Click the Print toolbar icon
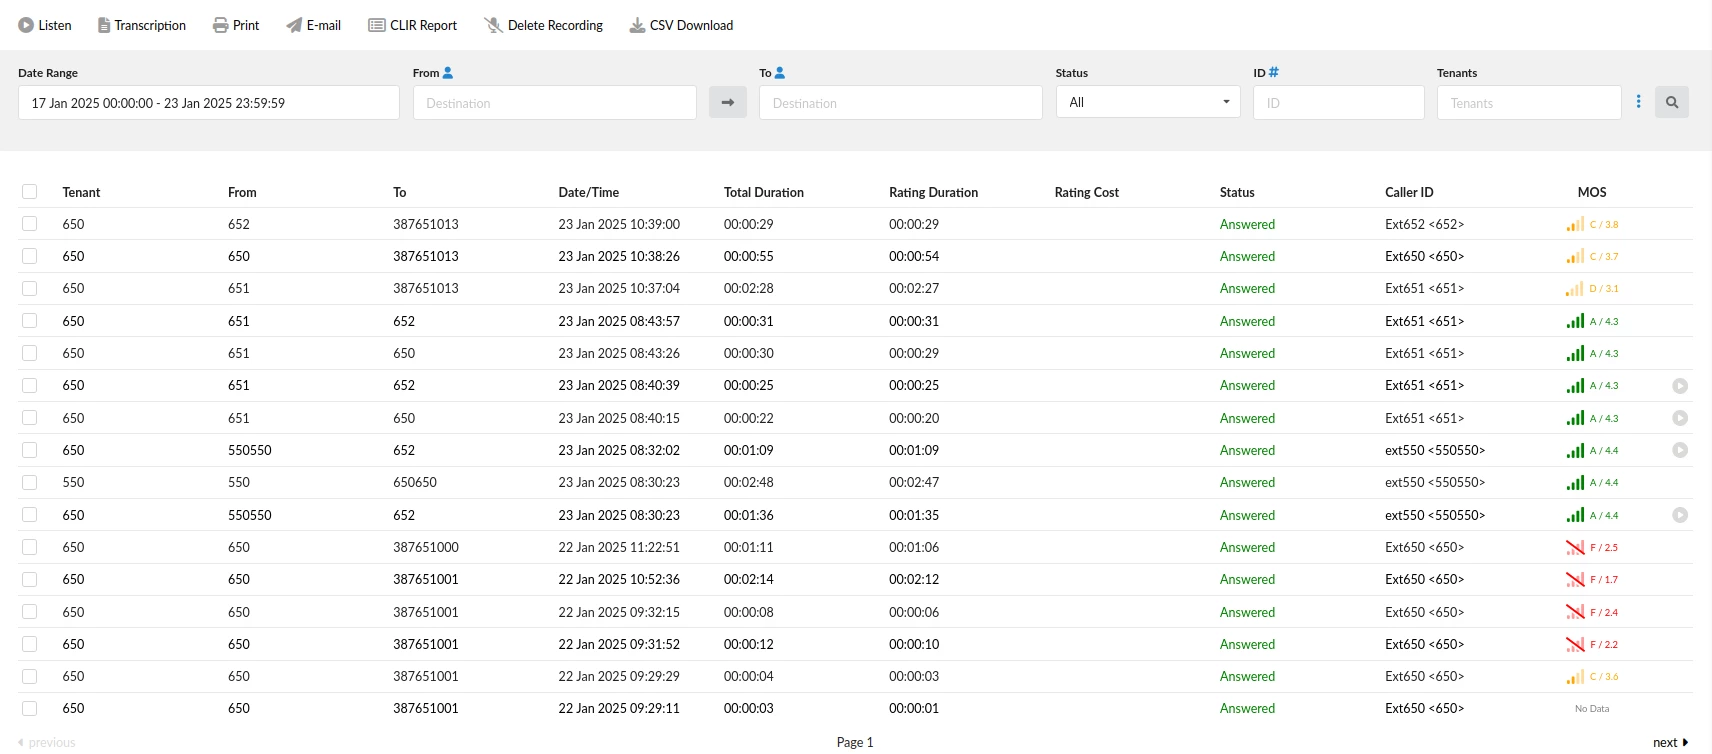The height and width of the screenshot is (754, 1712). [220, 25]
